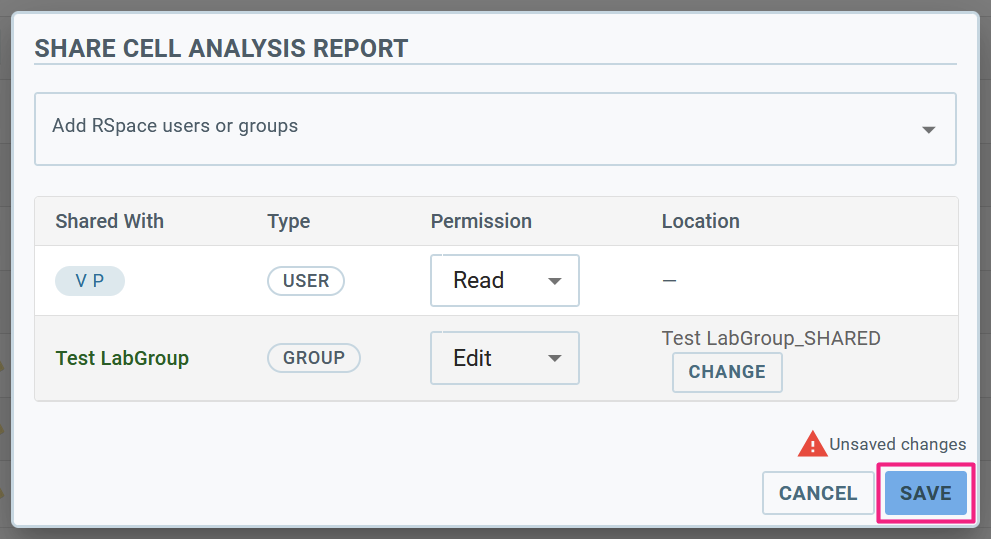
Task: Open the Read permission dropdown for V P
Action: tap(505, 281)
